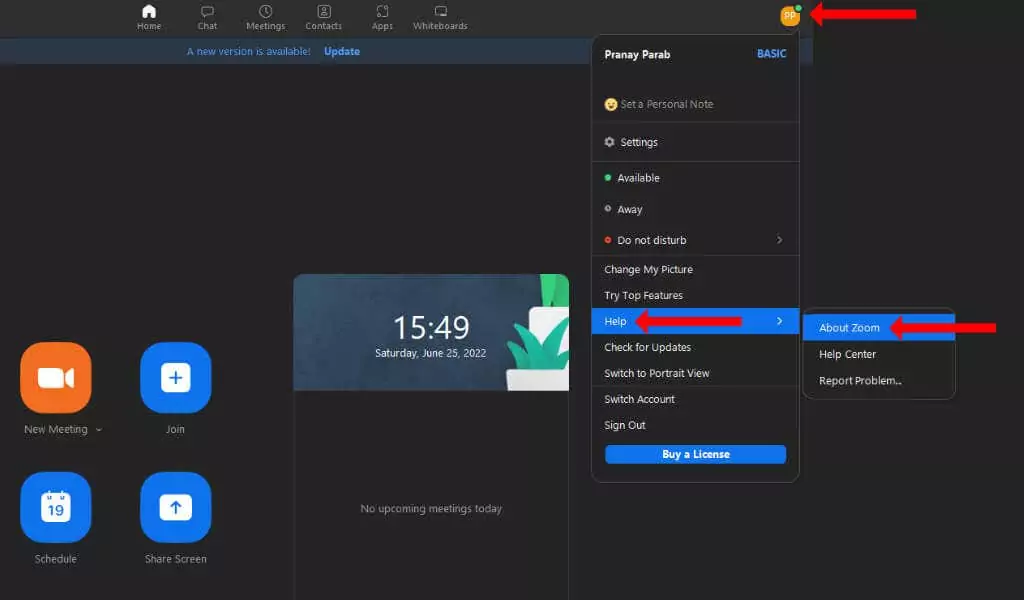The height and width of the screenshot is (600, 1024).
Task: Click the 15:49 clock display
Action: pos(431,327)
